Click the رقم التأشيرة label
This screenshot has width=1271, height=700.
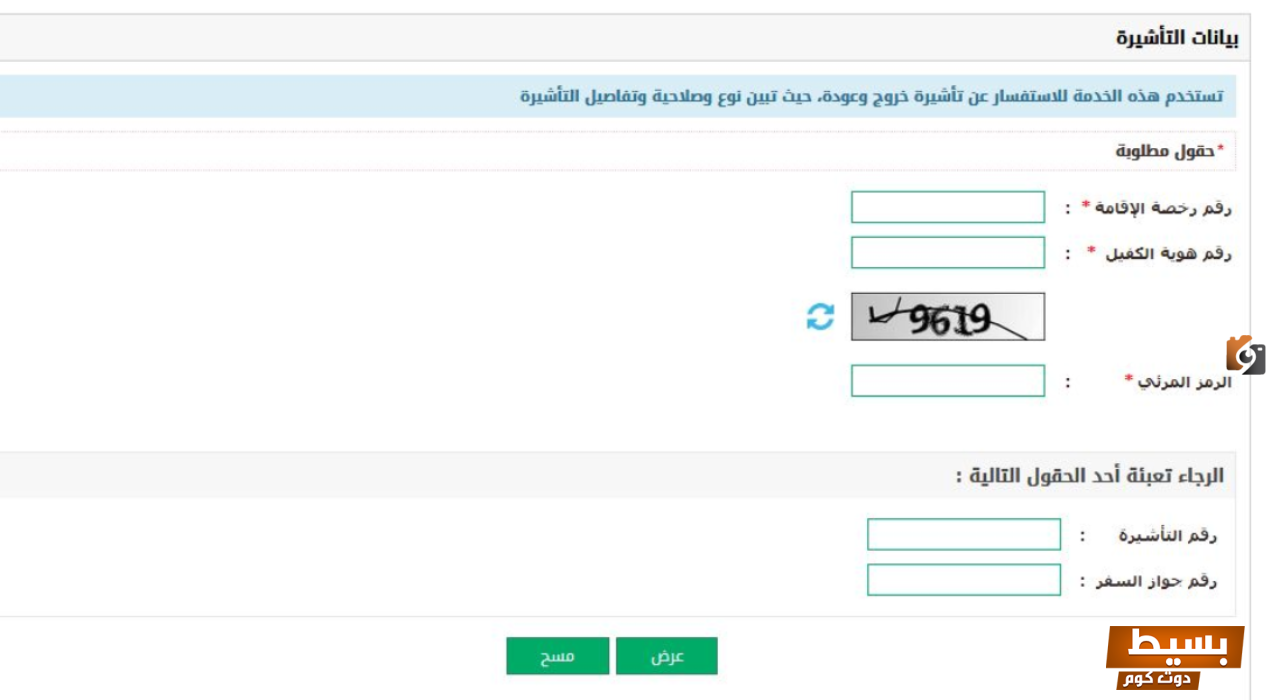click(x=1167, y=536)
